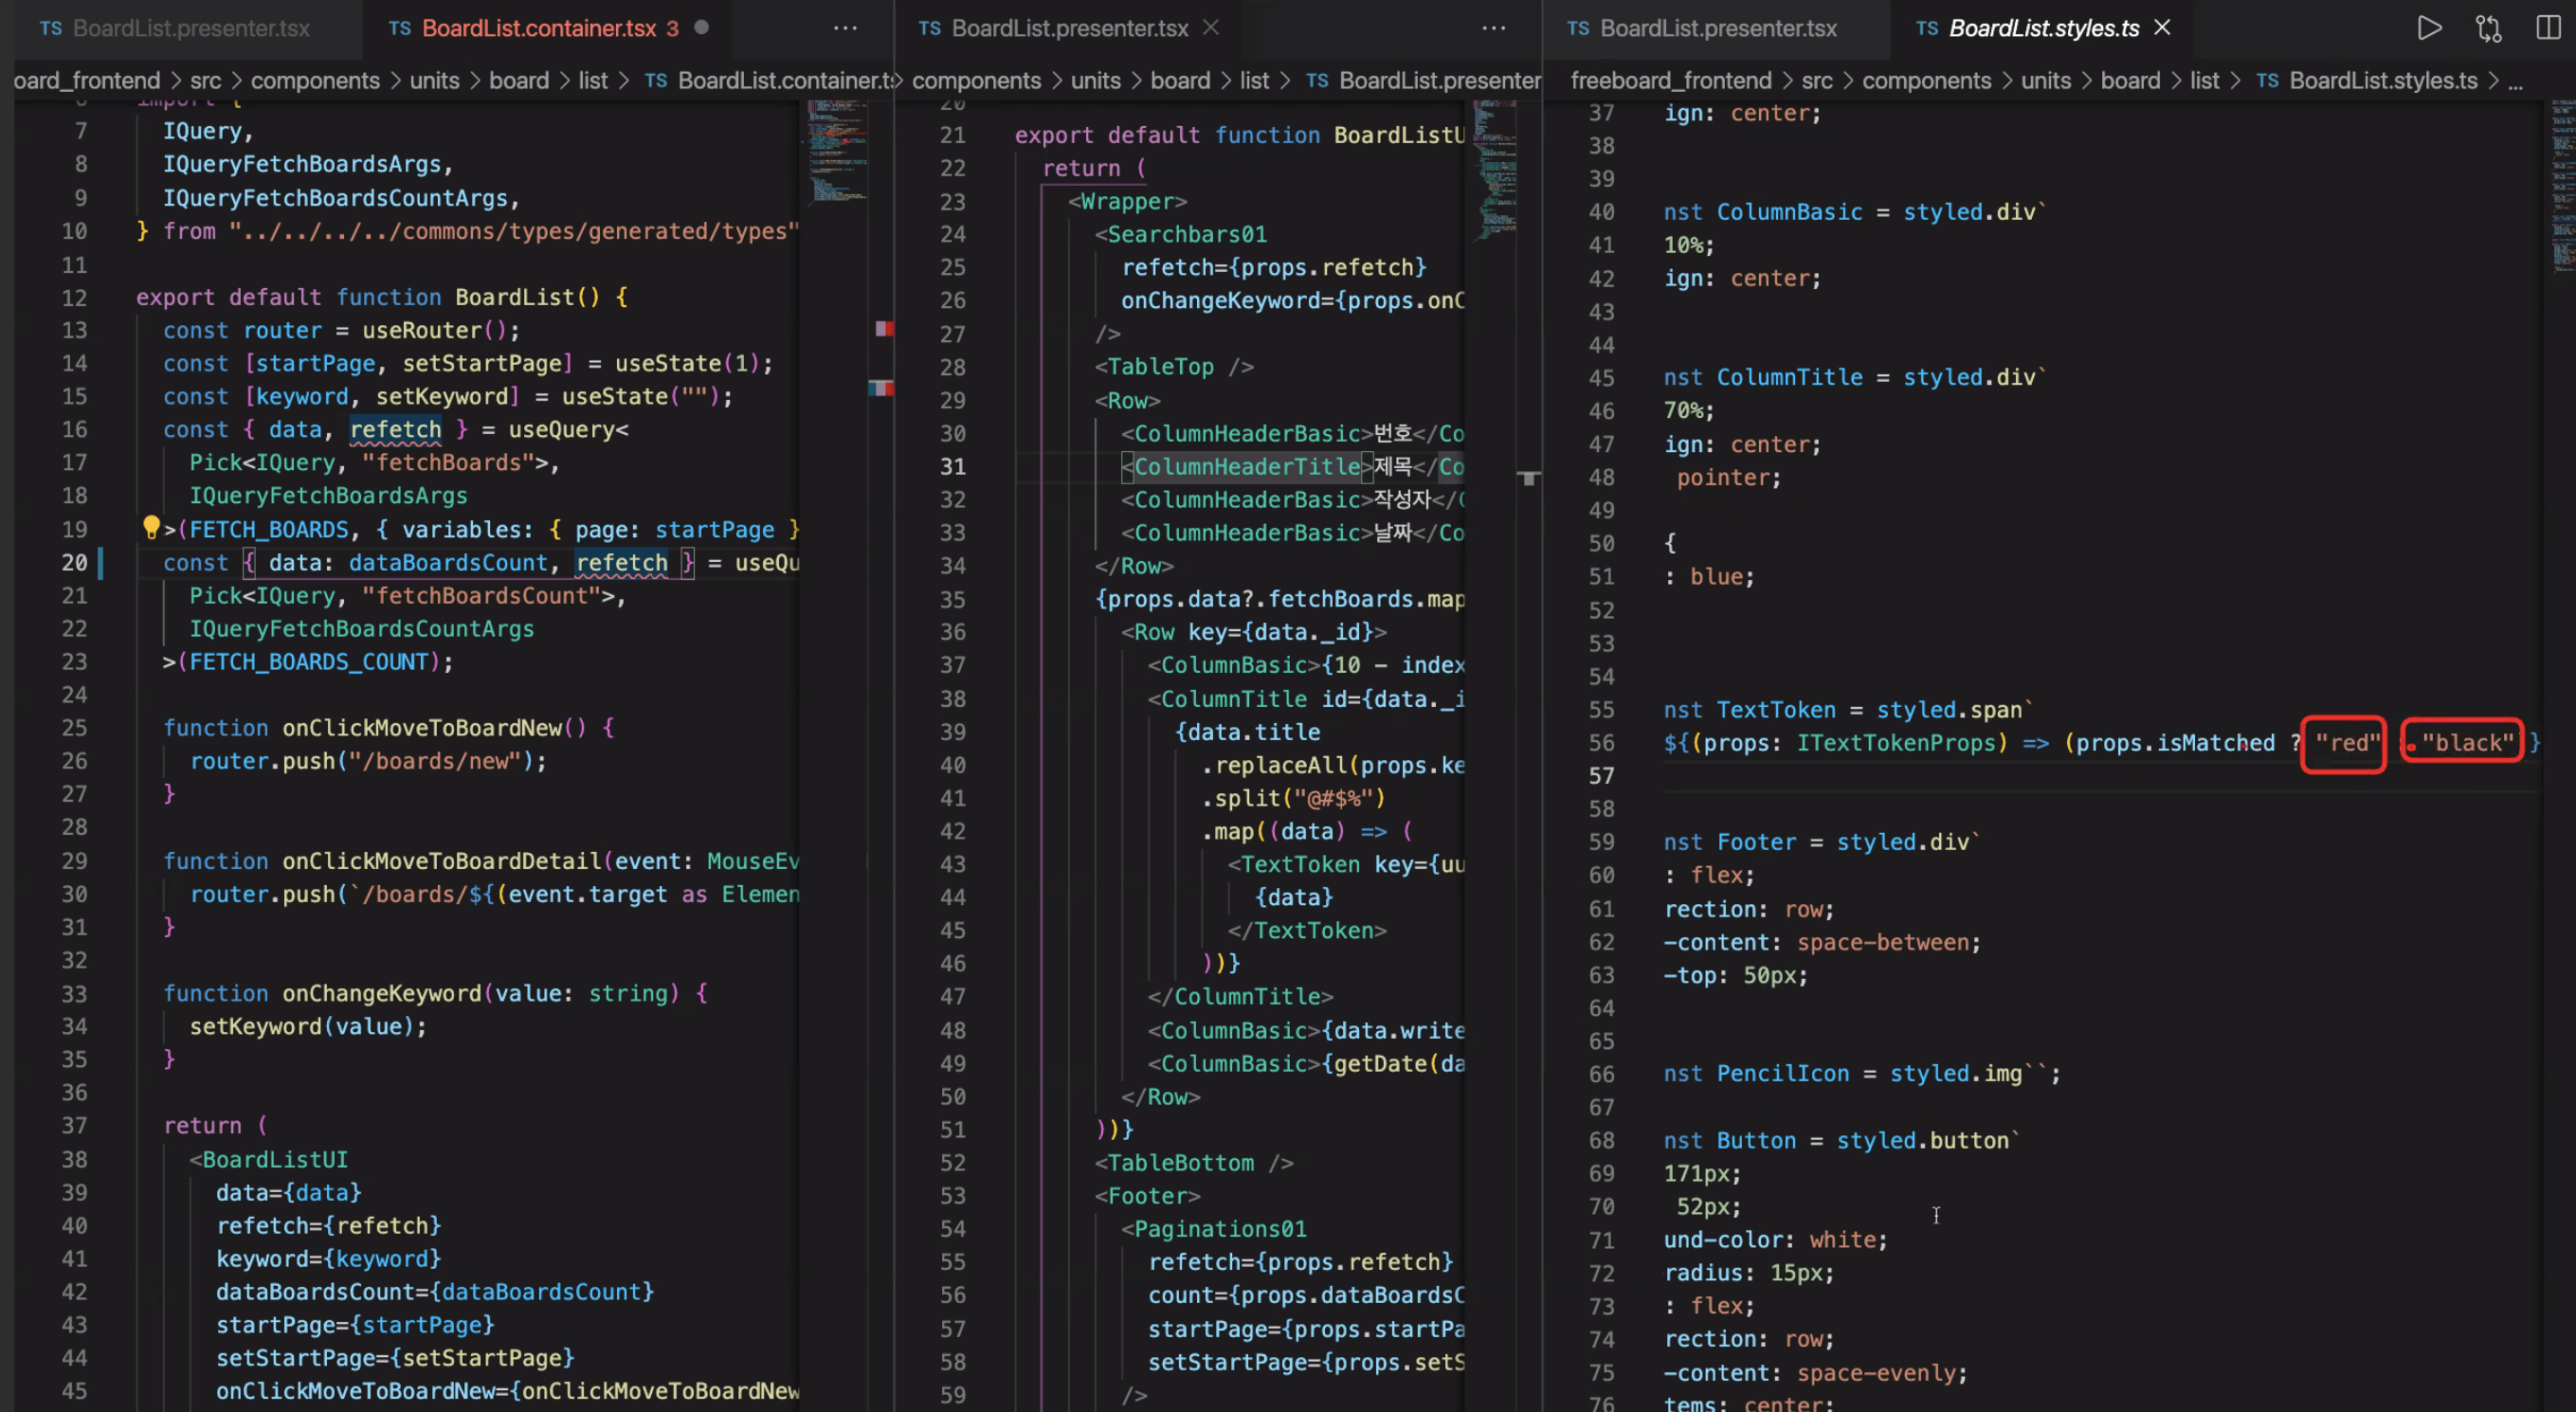Close the middle group's BoardList.presenter.tsx tab
The image size is (2576, 1412).
pos(1211,28)
